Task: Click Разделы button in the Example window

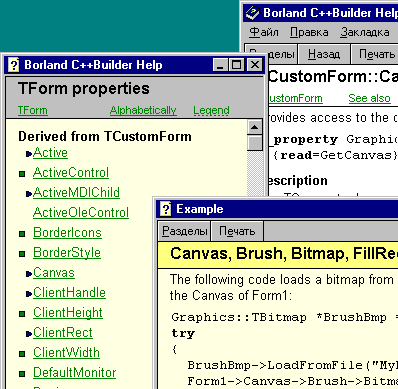Action: [184, 231]
